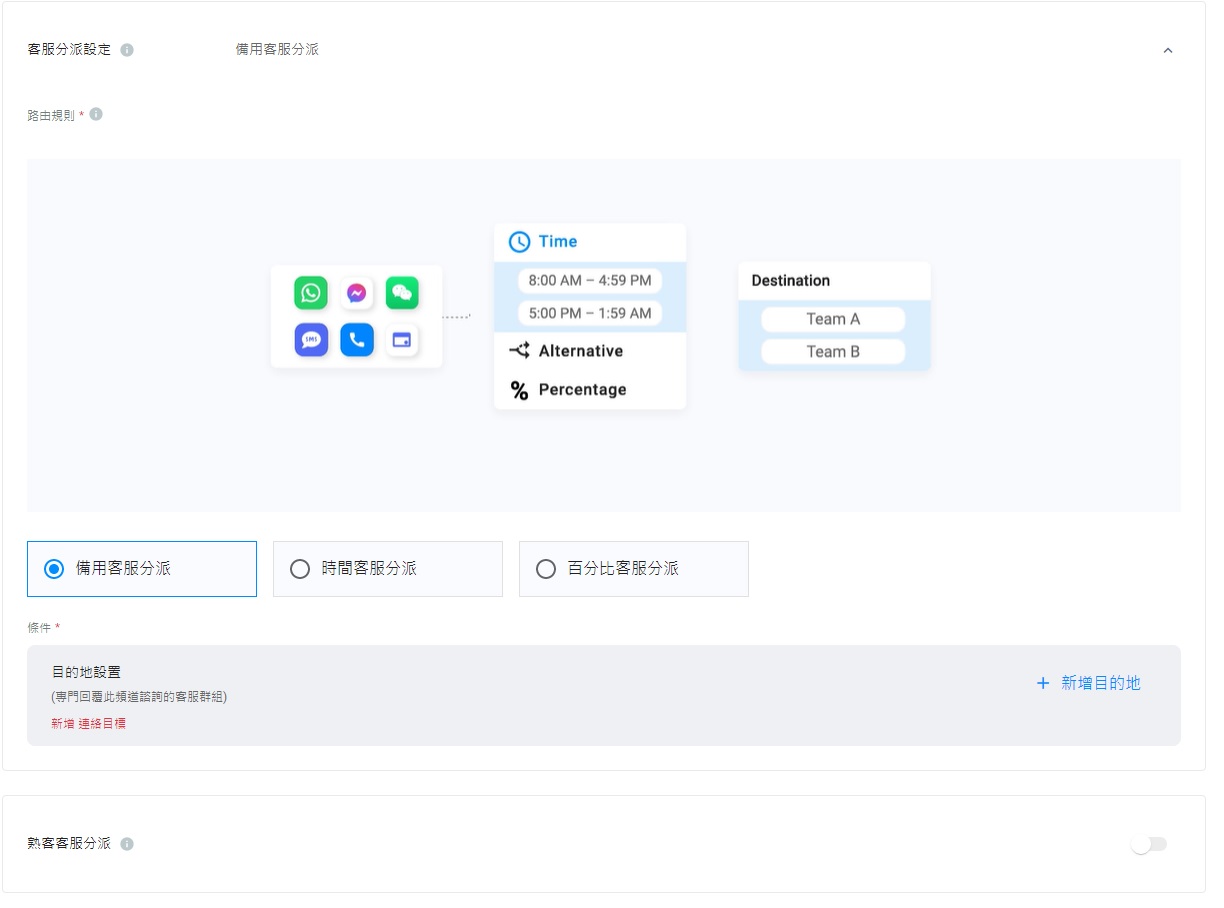Click the web chat widget icon
The width and height of the screenshot is (1224, 908).
coord(402,340)
